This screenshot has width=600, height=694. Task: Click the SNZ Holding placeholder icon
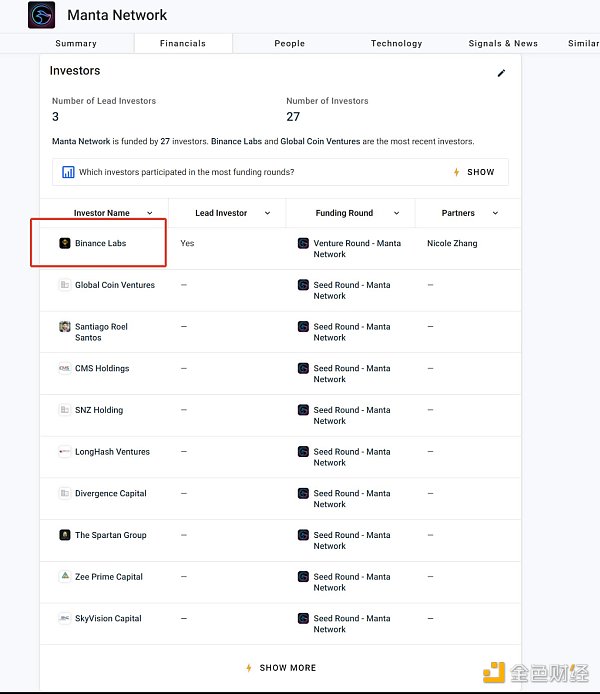pyautogui.click(x=65, y=410)
